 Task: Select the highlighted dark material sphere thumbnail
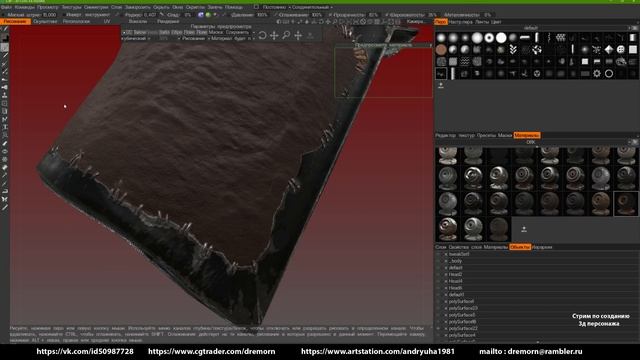click(x=626, y=203)
